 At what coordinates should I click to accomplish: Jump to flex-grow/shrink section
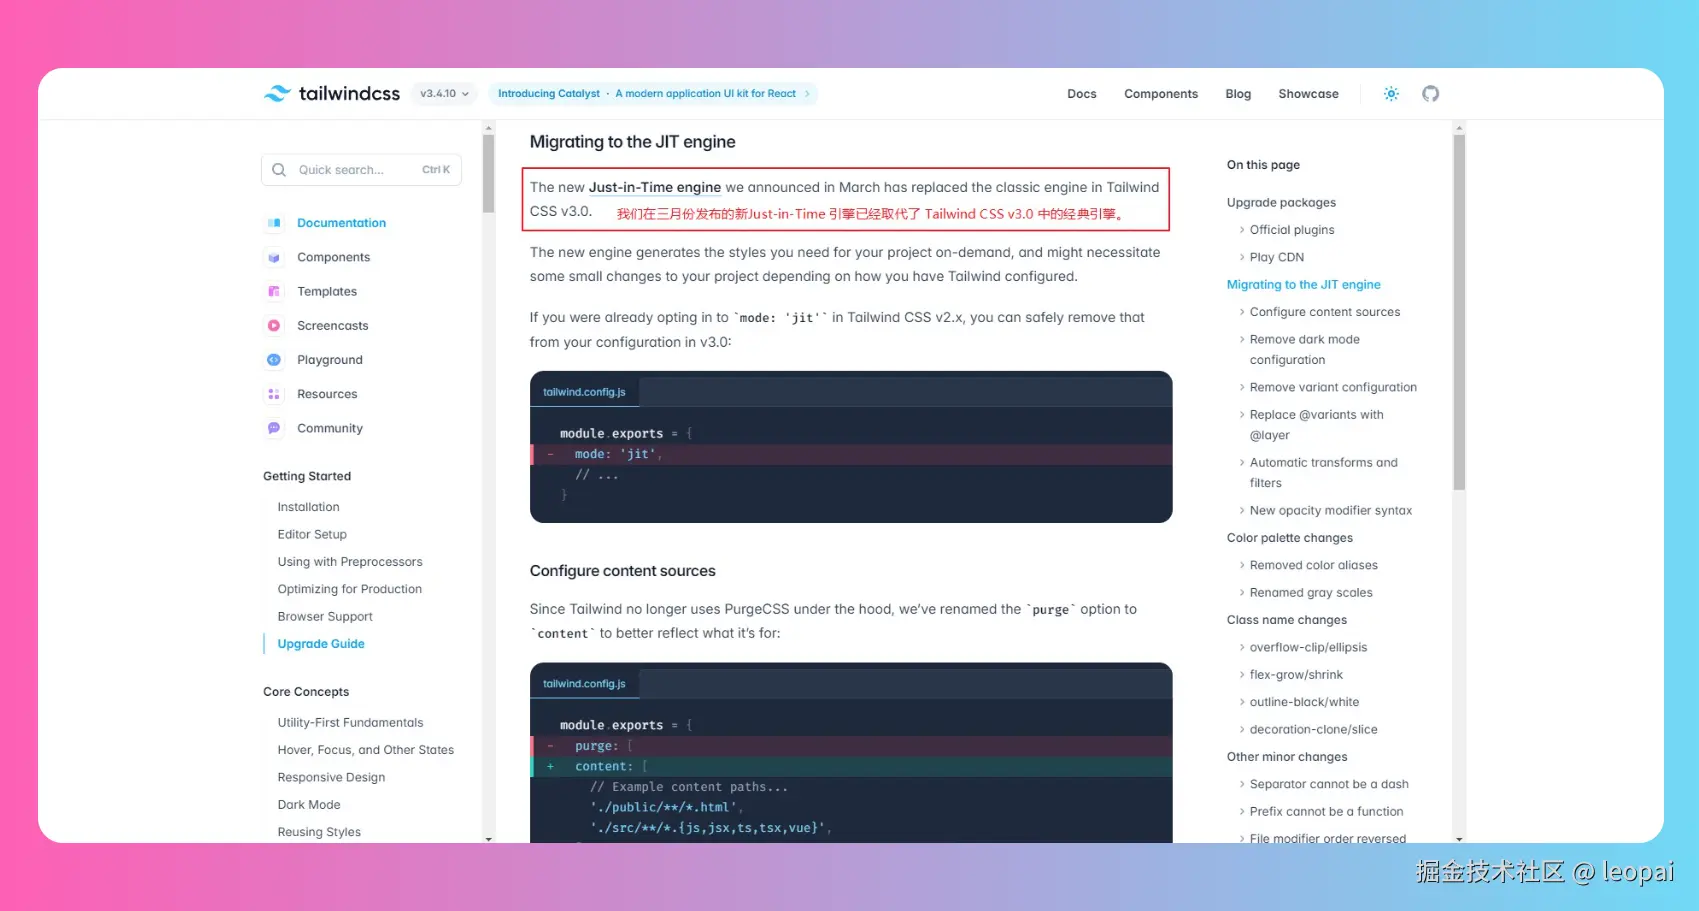click(x=1296, y=675)
